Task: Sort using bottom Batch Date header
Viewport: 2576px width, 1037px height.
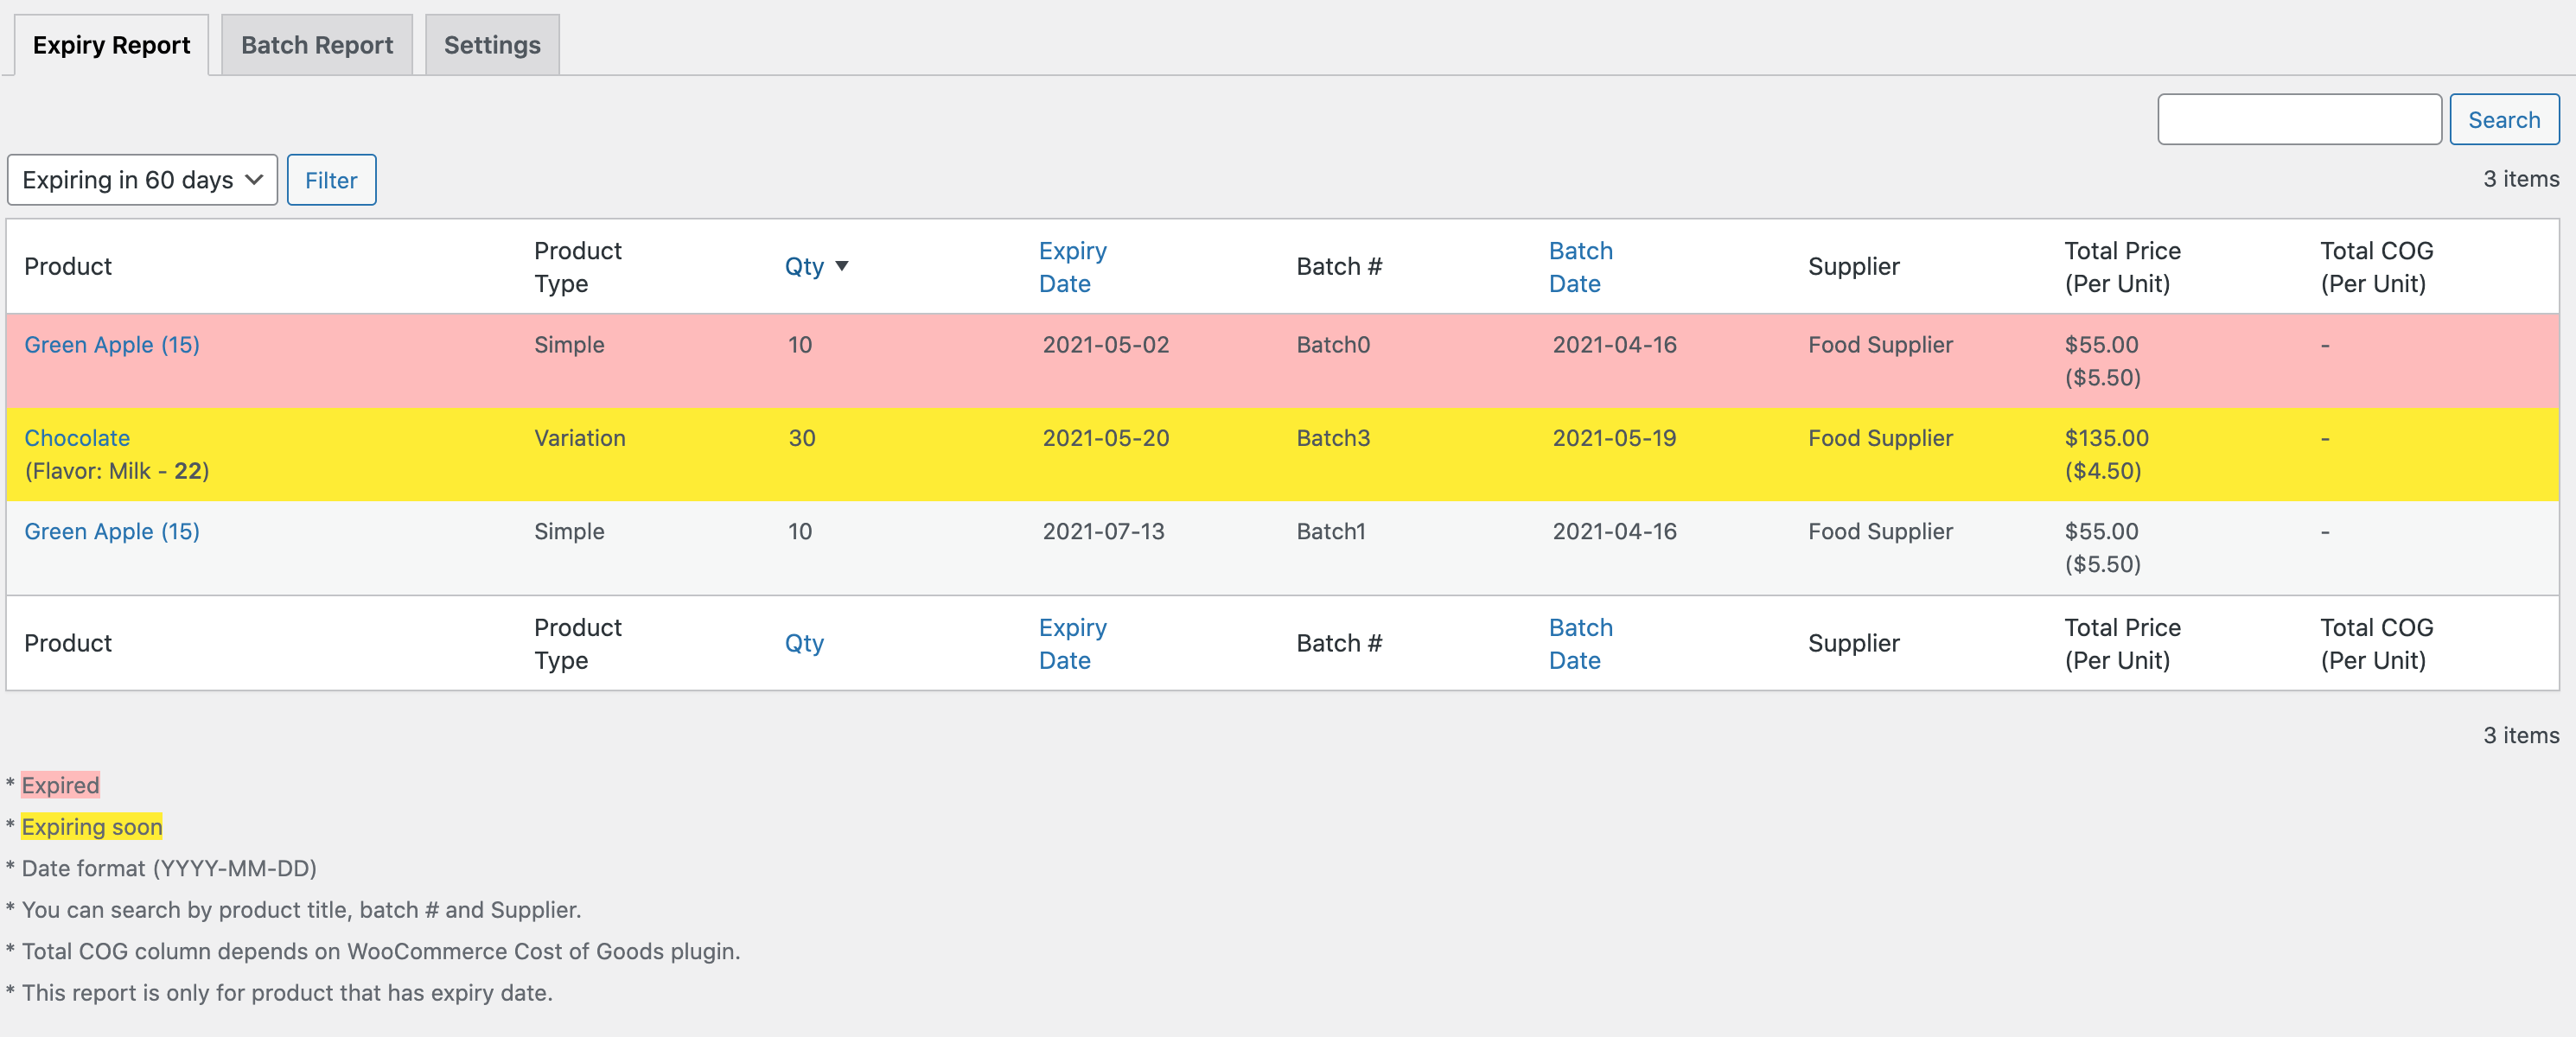Action: pos(1580,643)
